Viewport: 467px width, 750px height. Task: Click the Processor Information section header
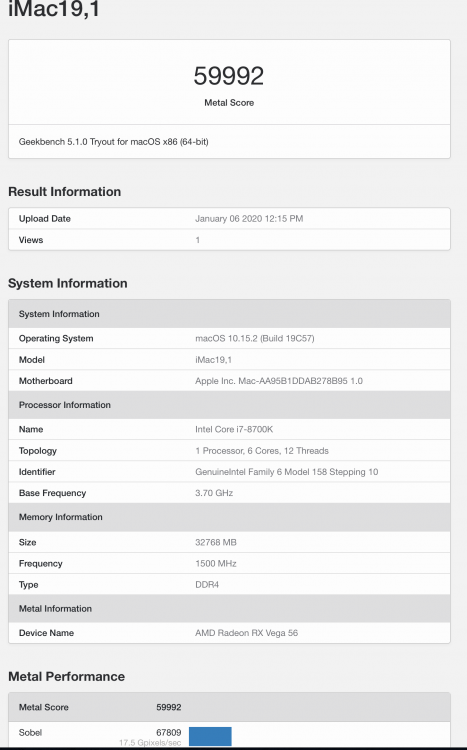point(229,405)
